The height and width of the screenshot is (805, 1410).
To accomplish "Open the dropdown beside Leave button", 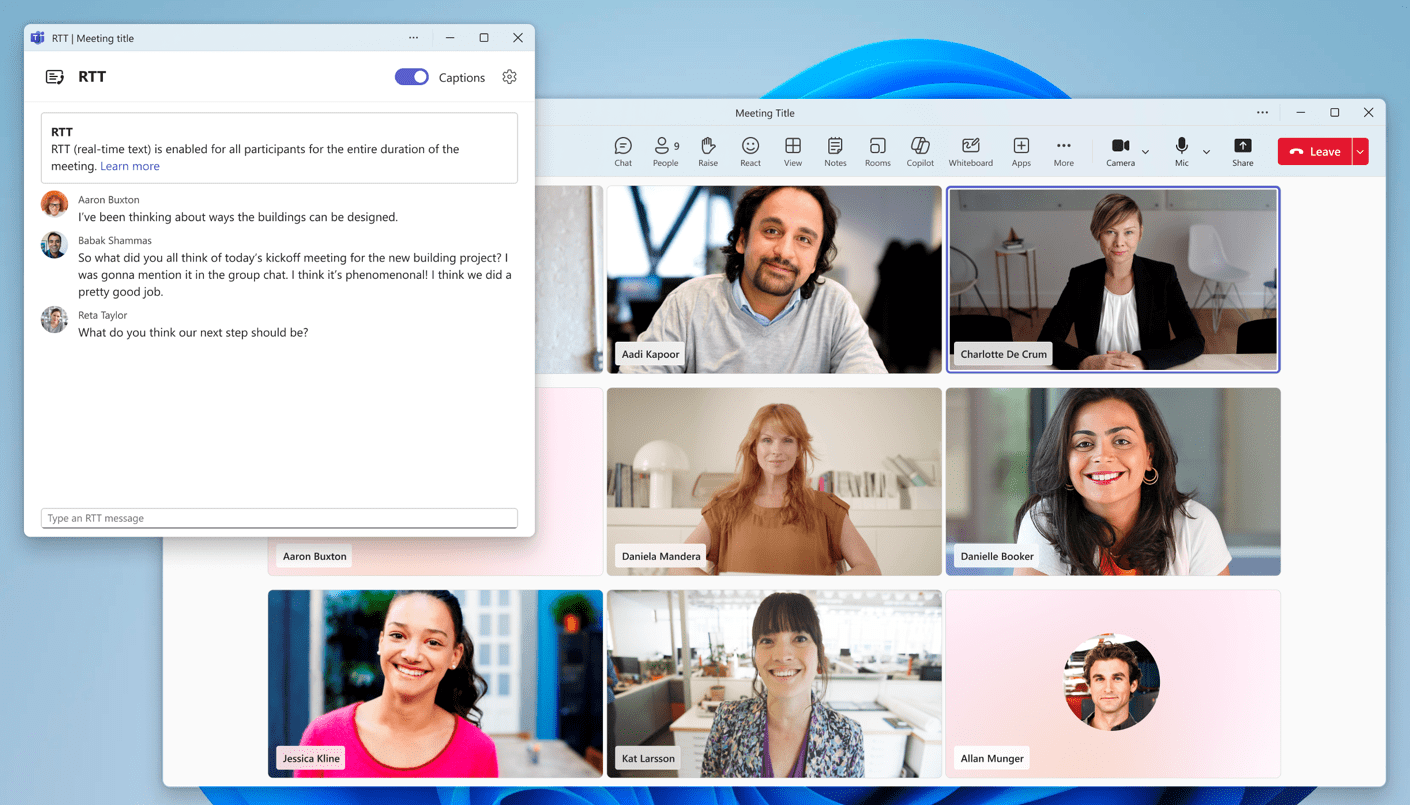I will (x=1360, y=152).
